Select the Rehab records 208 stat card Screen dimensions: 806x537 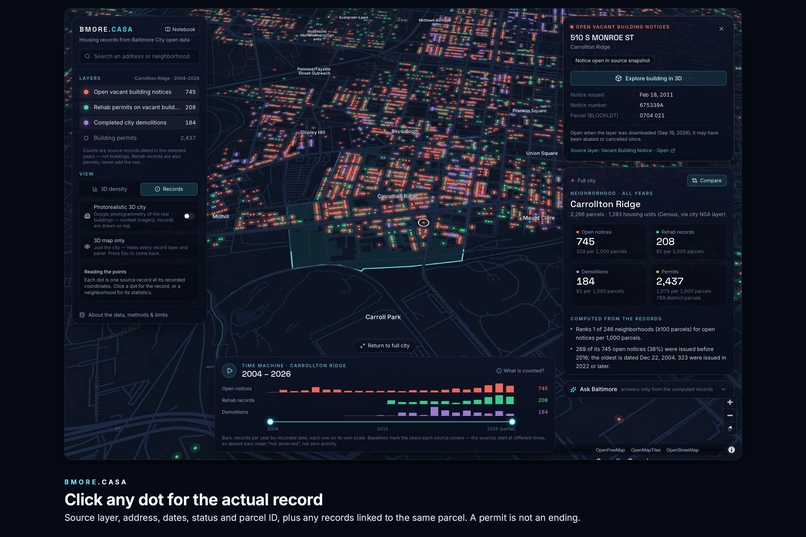(x=688, y=242)
